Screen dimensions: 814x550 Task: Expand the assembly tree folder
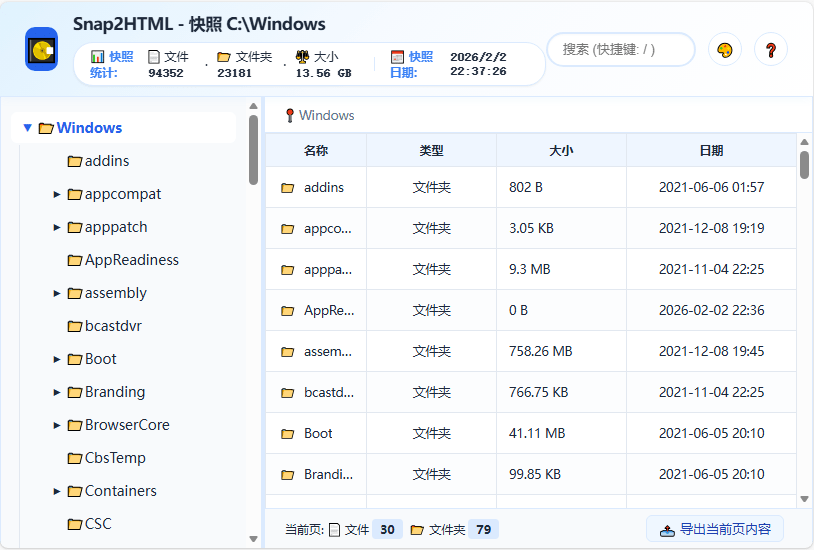[x=57, y=293]
